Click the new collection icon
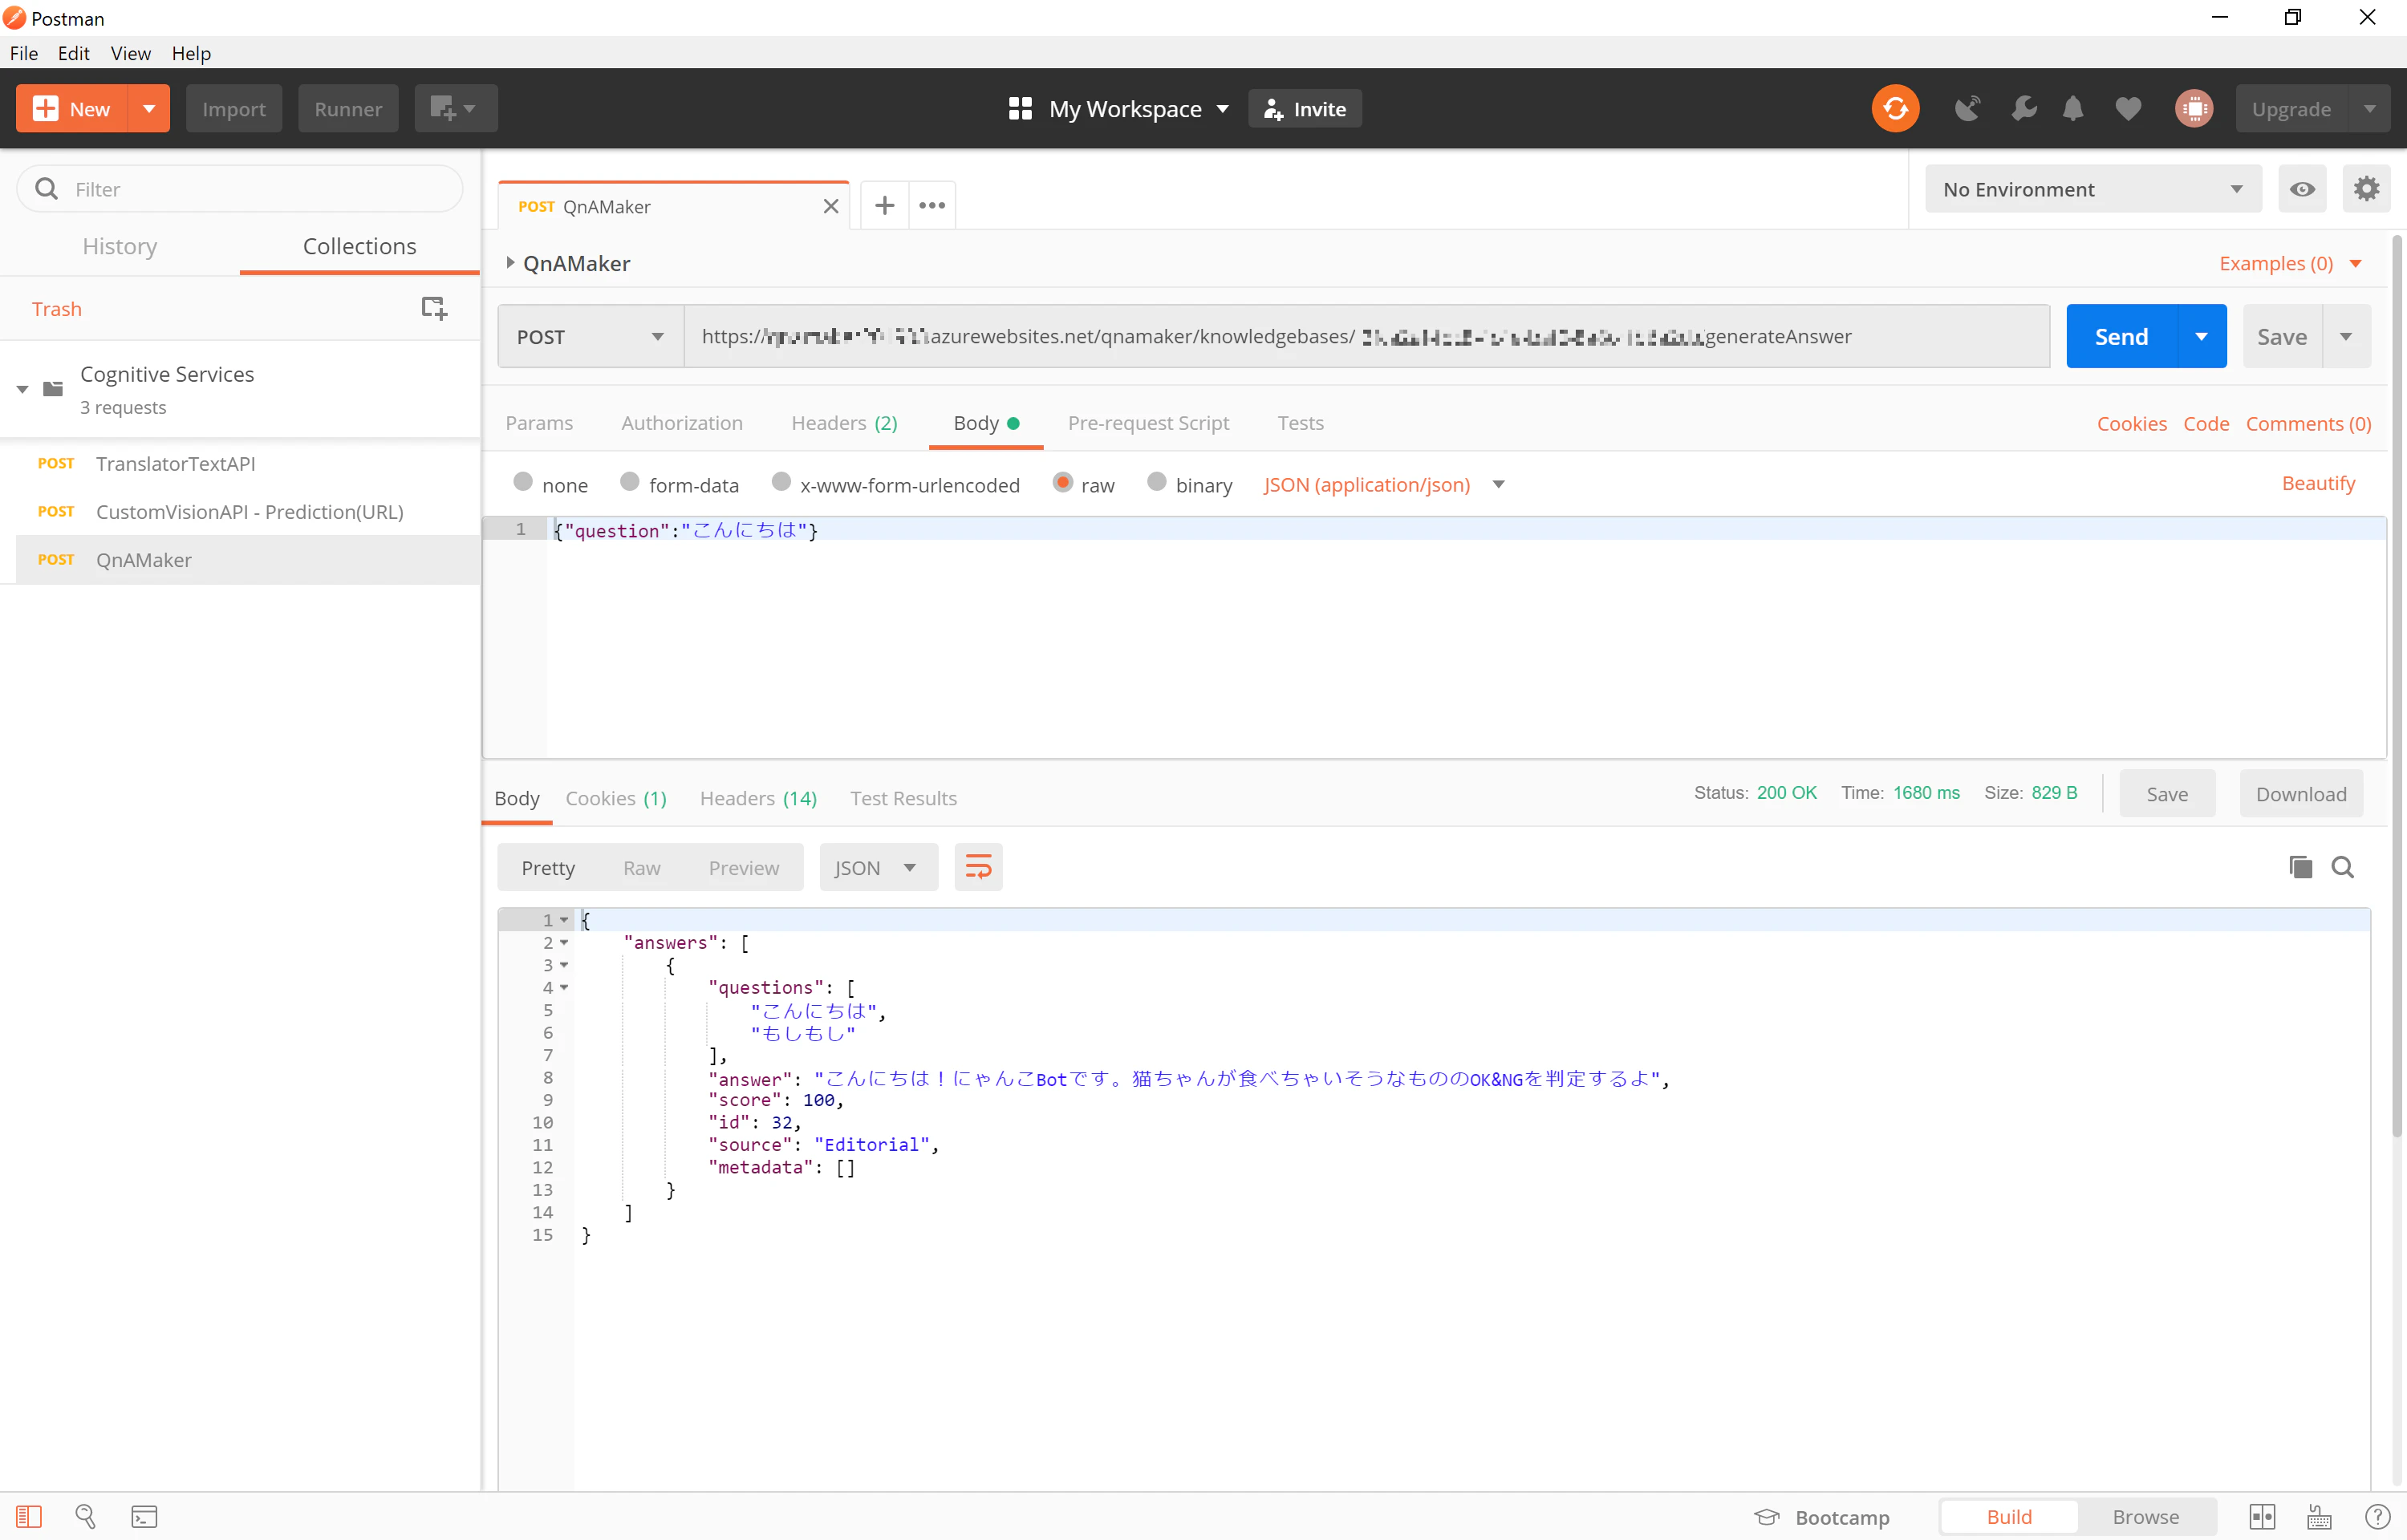Screen dimensions: 2407x1540 pyautogui.click(x=434, y=308)
